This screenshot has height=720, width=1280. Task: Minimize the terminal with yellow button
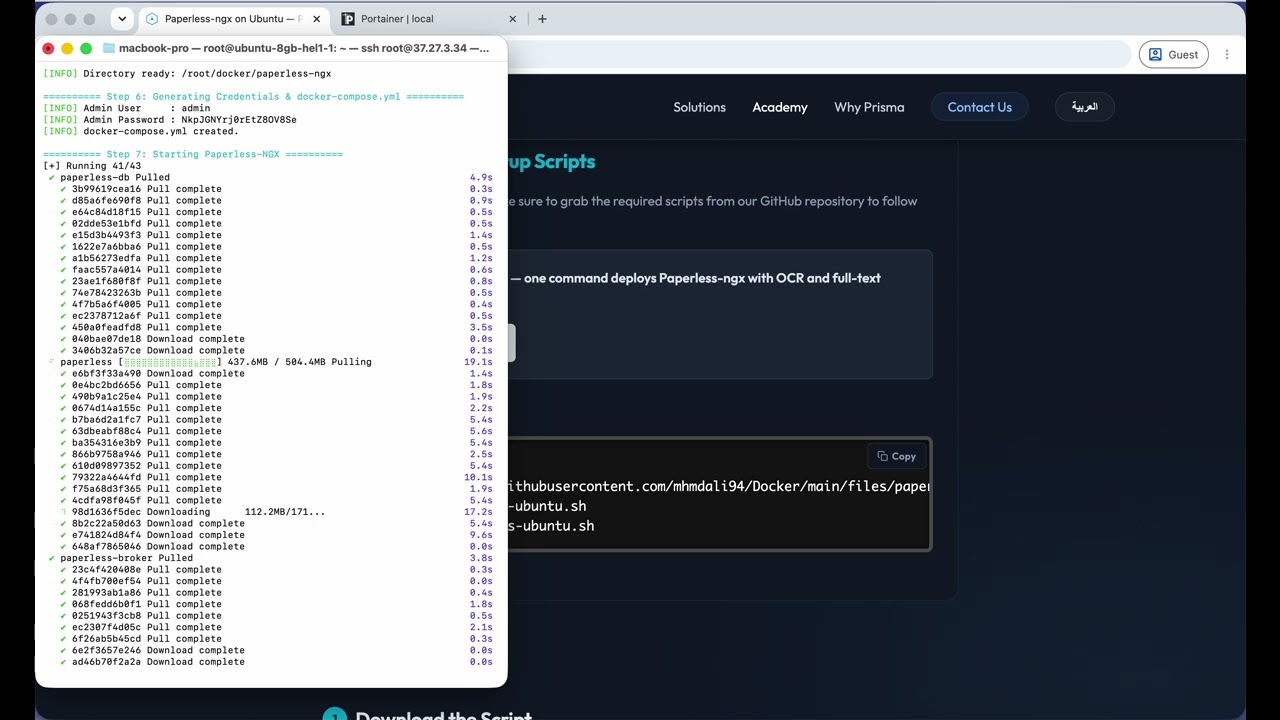(67, 48)
